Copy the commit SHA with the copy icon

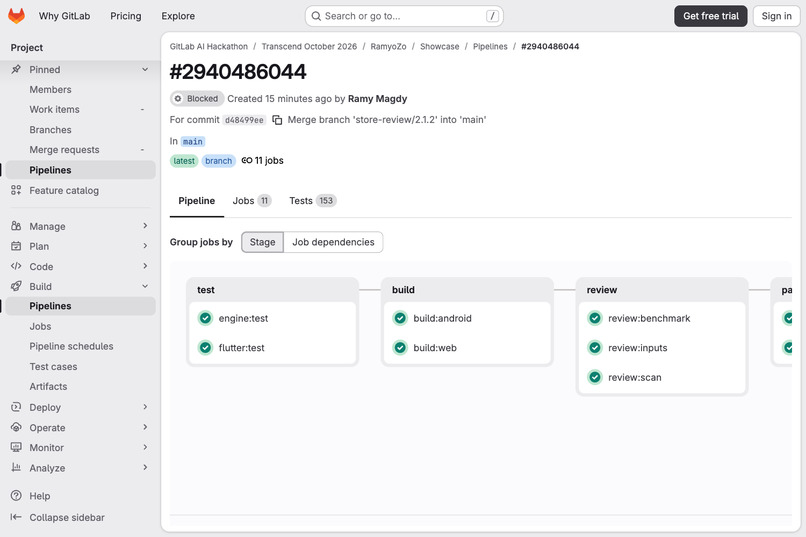click(277, 120)
